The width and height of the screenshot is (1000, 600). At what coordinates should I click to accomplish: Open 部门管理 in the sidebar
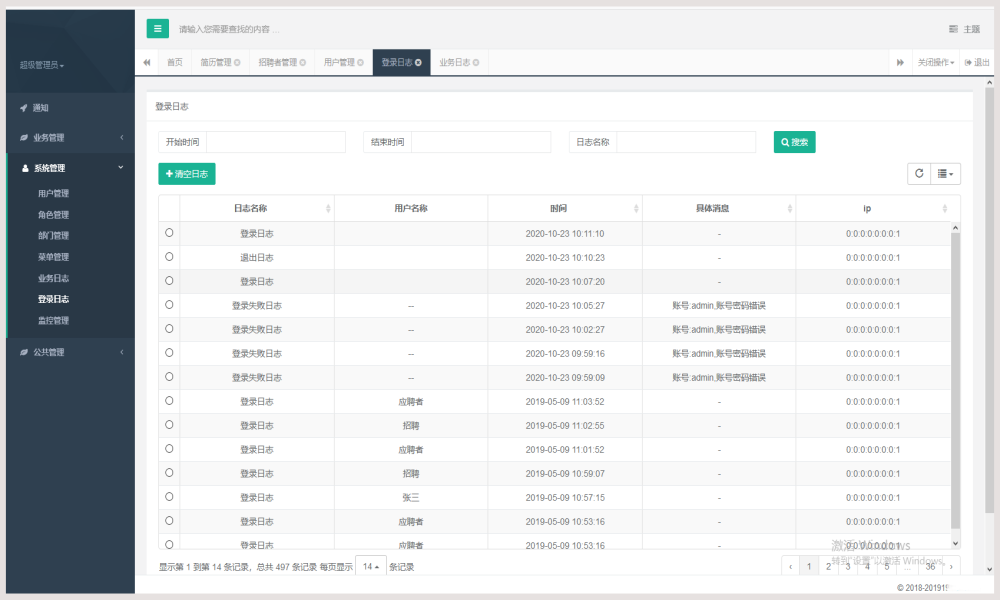[x=54, y=236]
